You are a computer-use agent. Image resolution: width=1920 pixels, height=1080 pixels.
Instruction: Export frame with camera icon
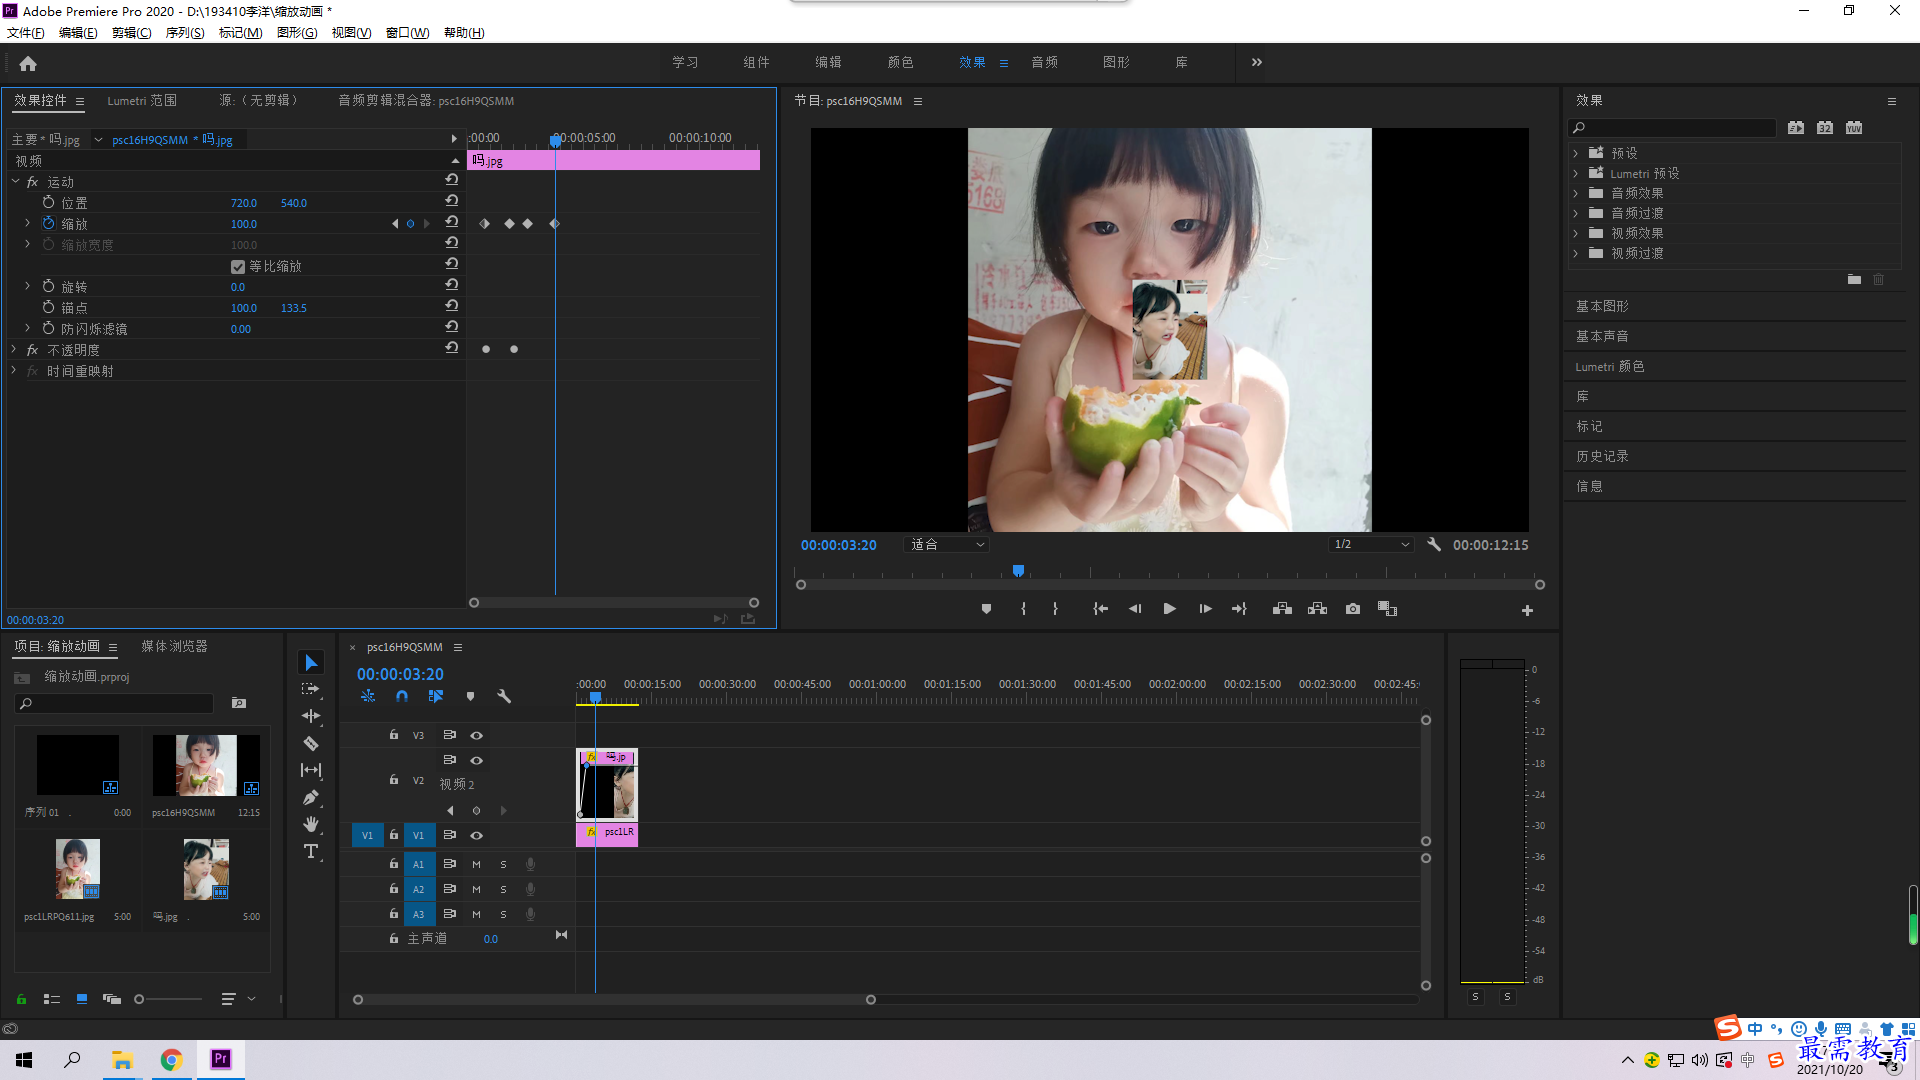(1353, 609)
